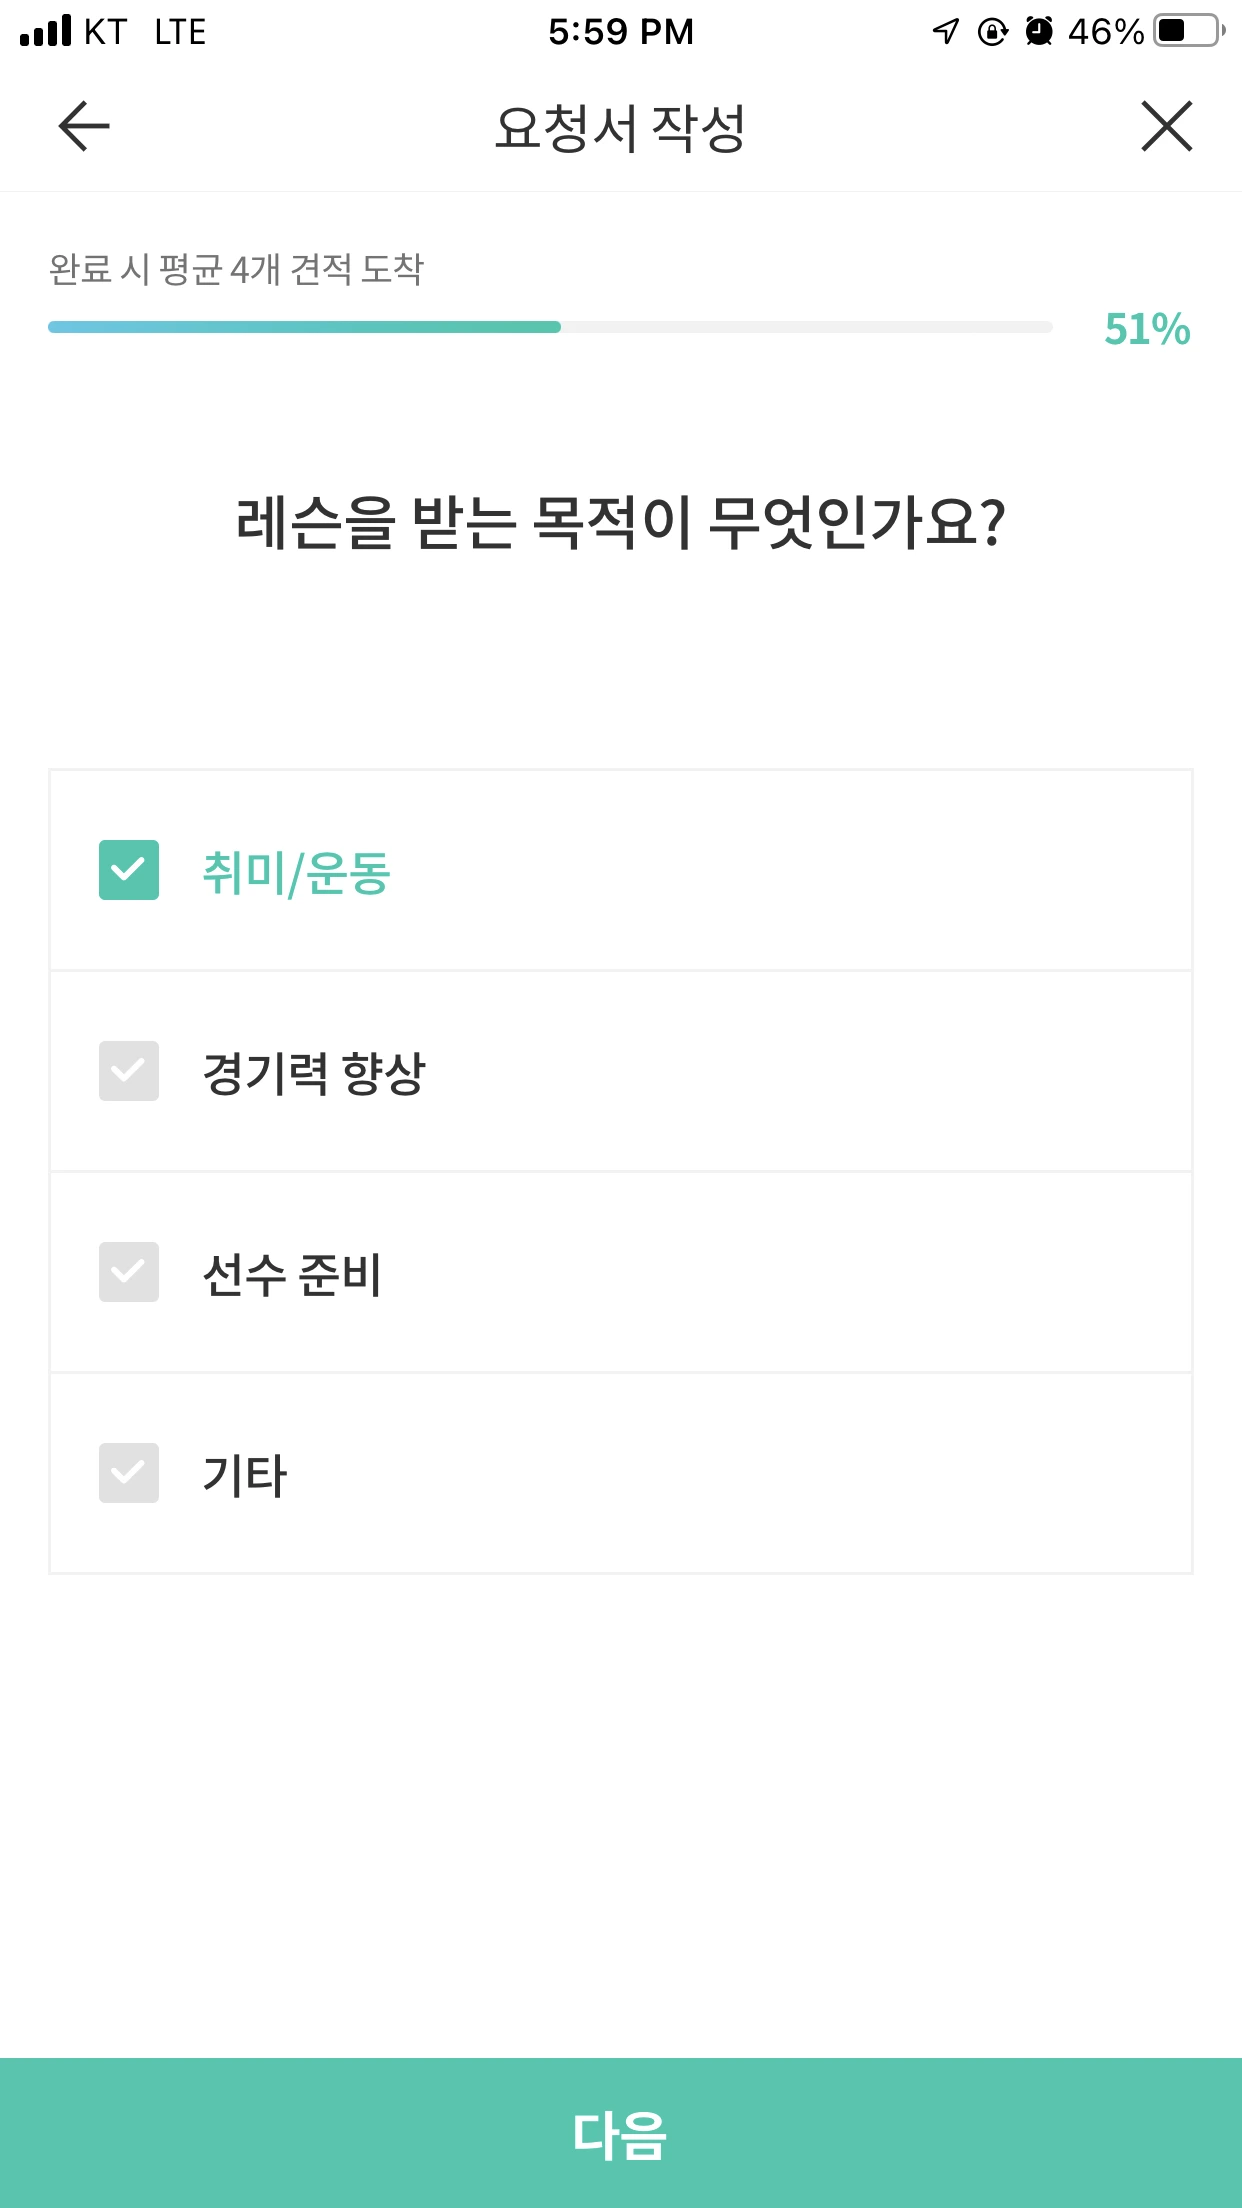The width and height of the screenshot is (1242, 2208).
Task: Tap the 요청서 작성 header title
Action: coord(620,128)
